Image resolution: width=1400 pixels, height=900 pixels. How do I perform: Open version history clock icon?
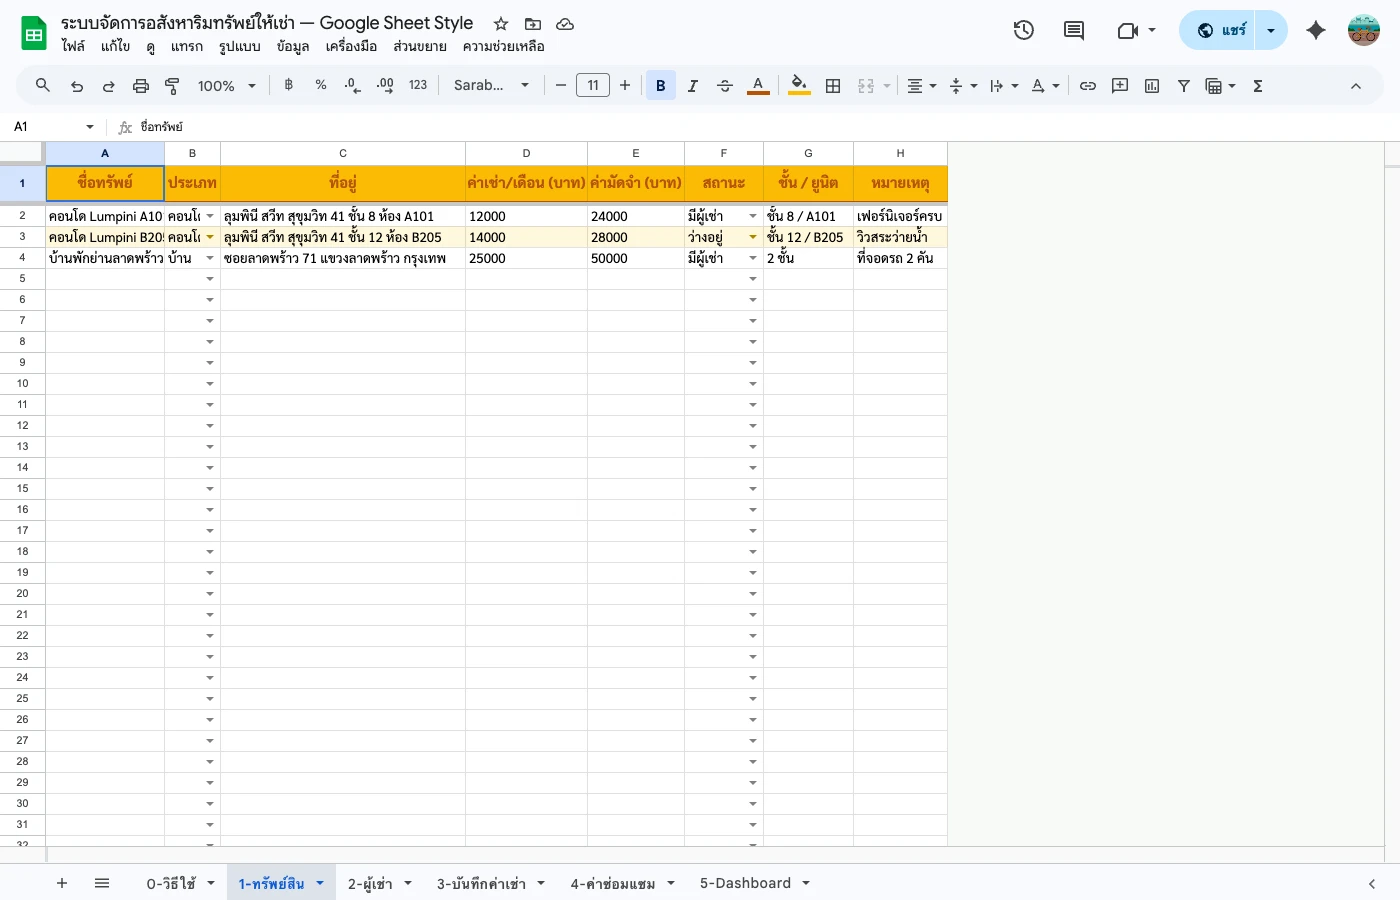pyautogui.click(x=1023, y=30)
